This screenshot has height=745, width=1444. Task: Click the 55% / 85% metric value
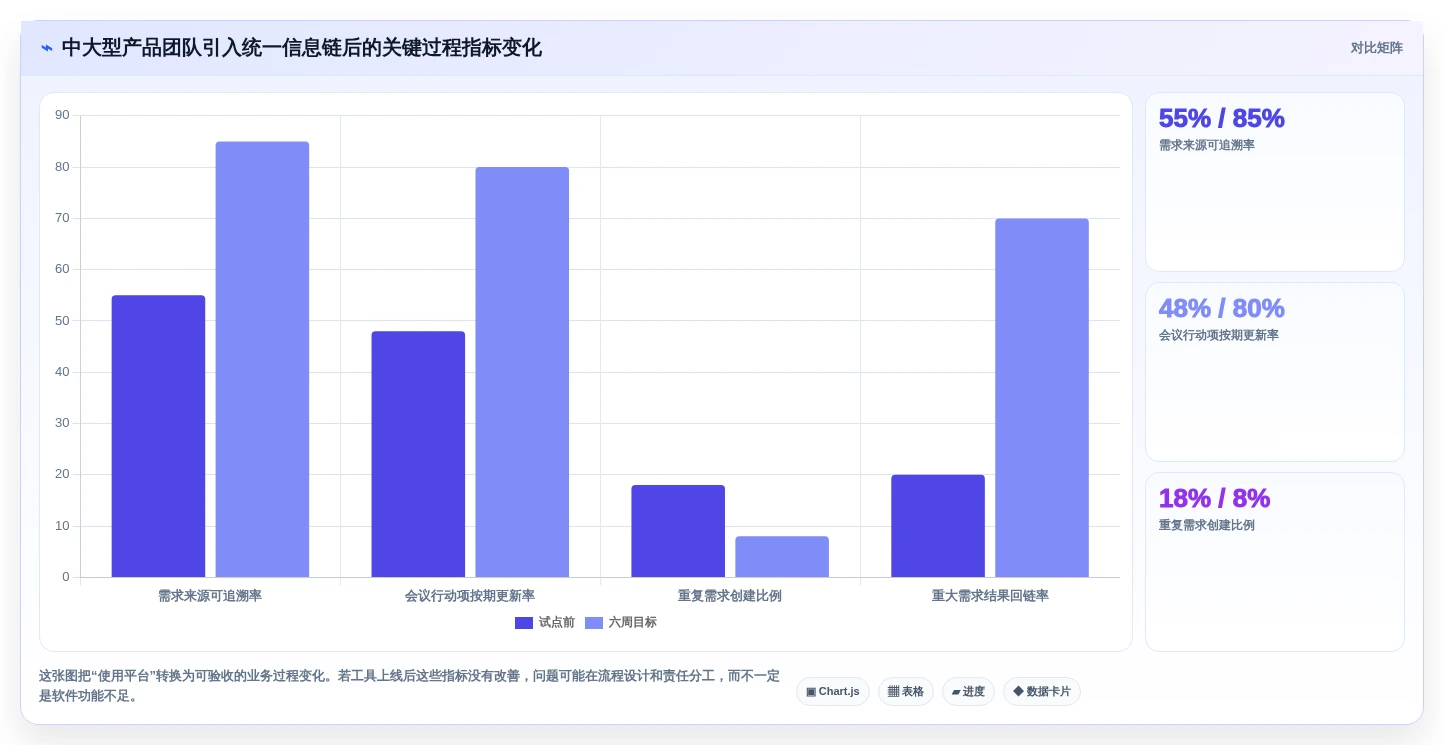click(x=1221, y=118)
